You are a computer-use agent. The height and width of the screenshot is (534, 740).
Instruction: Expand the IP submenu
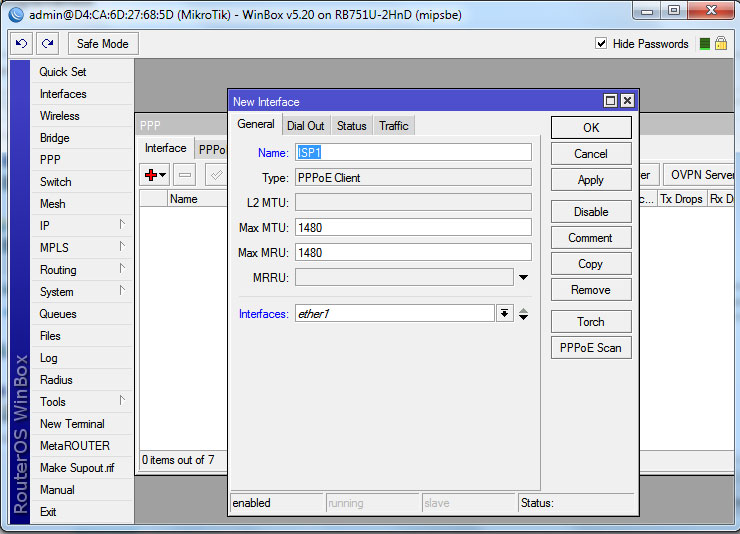click(x=80, y=226)
